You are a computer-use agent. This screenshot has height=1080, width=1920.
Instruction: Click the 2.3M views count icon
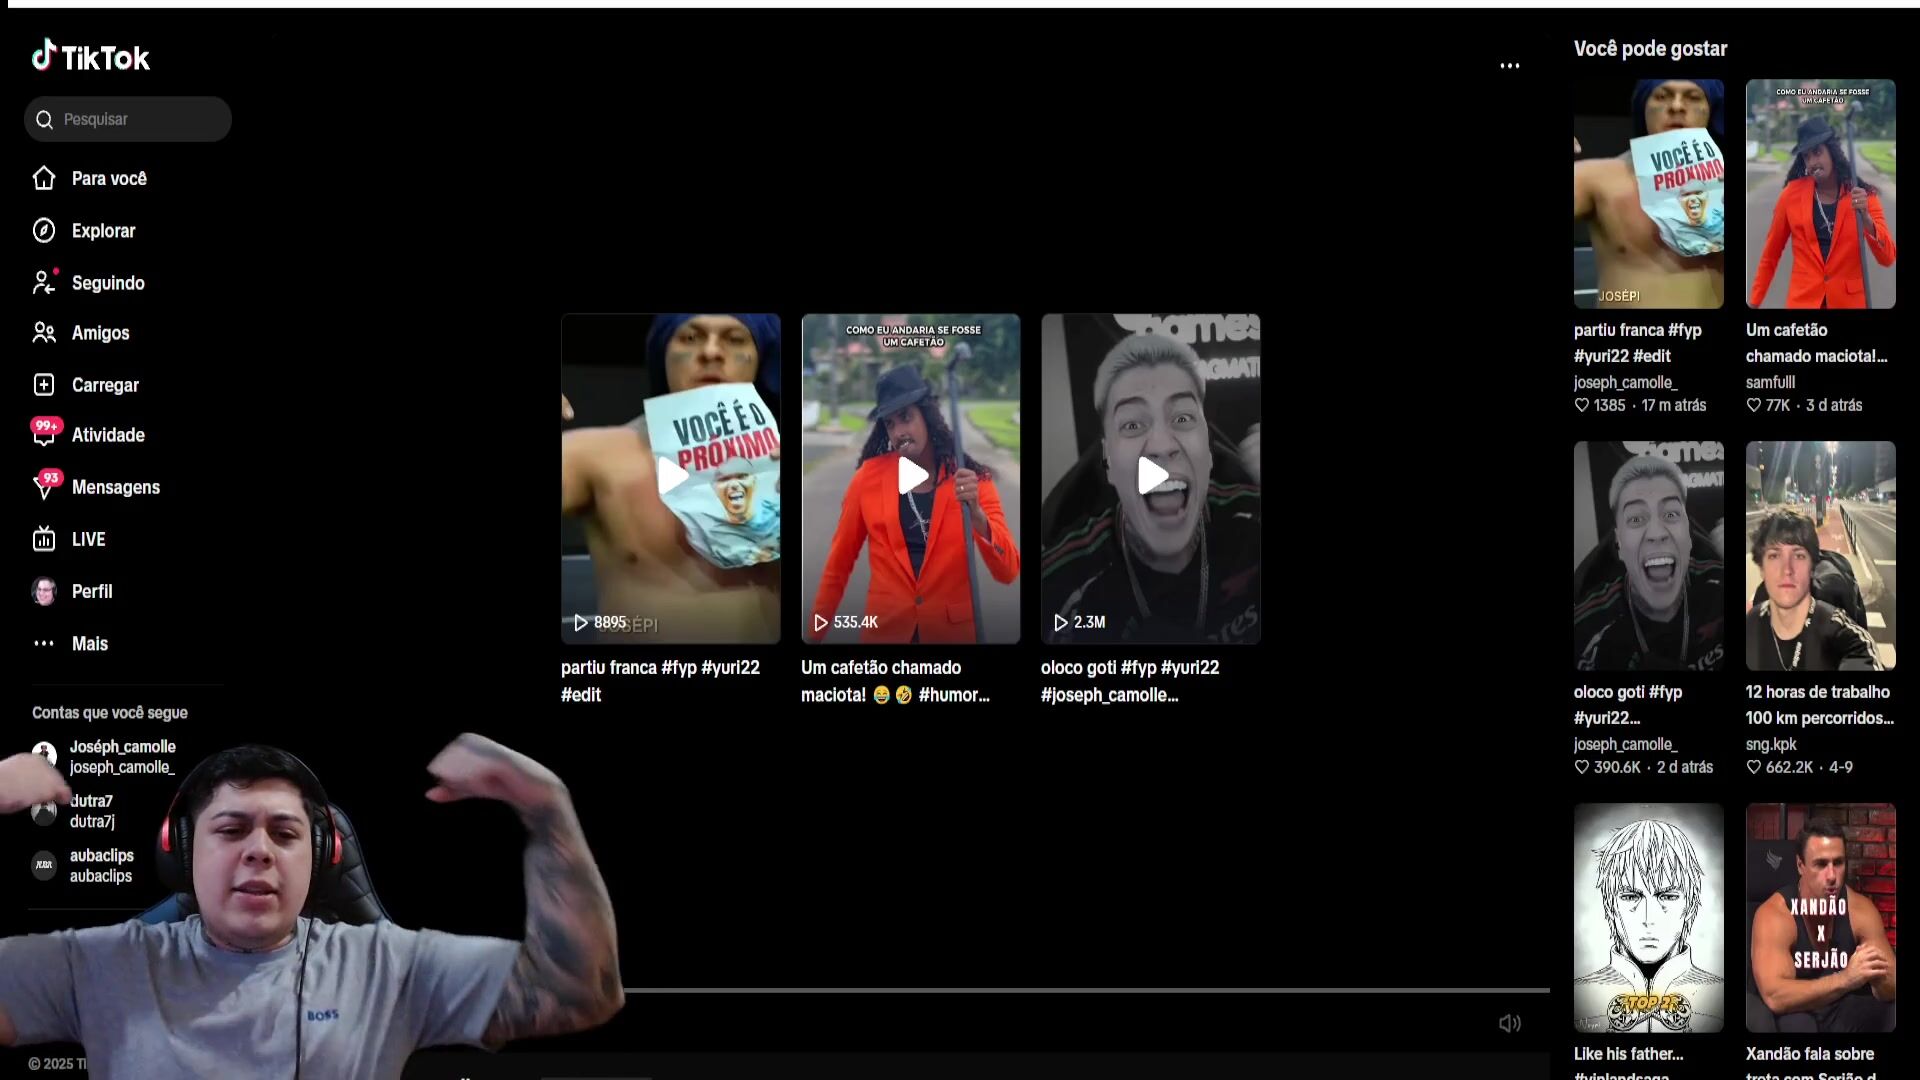tap(1061, 623)
